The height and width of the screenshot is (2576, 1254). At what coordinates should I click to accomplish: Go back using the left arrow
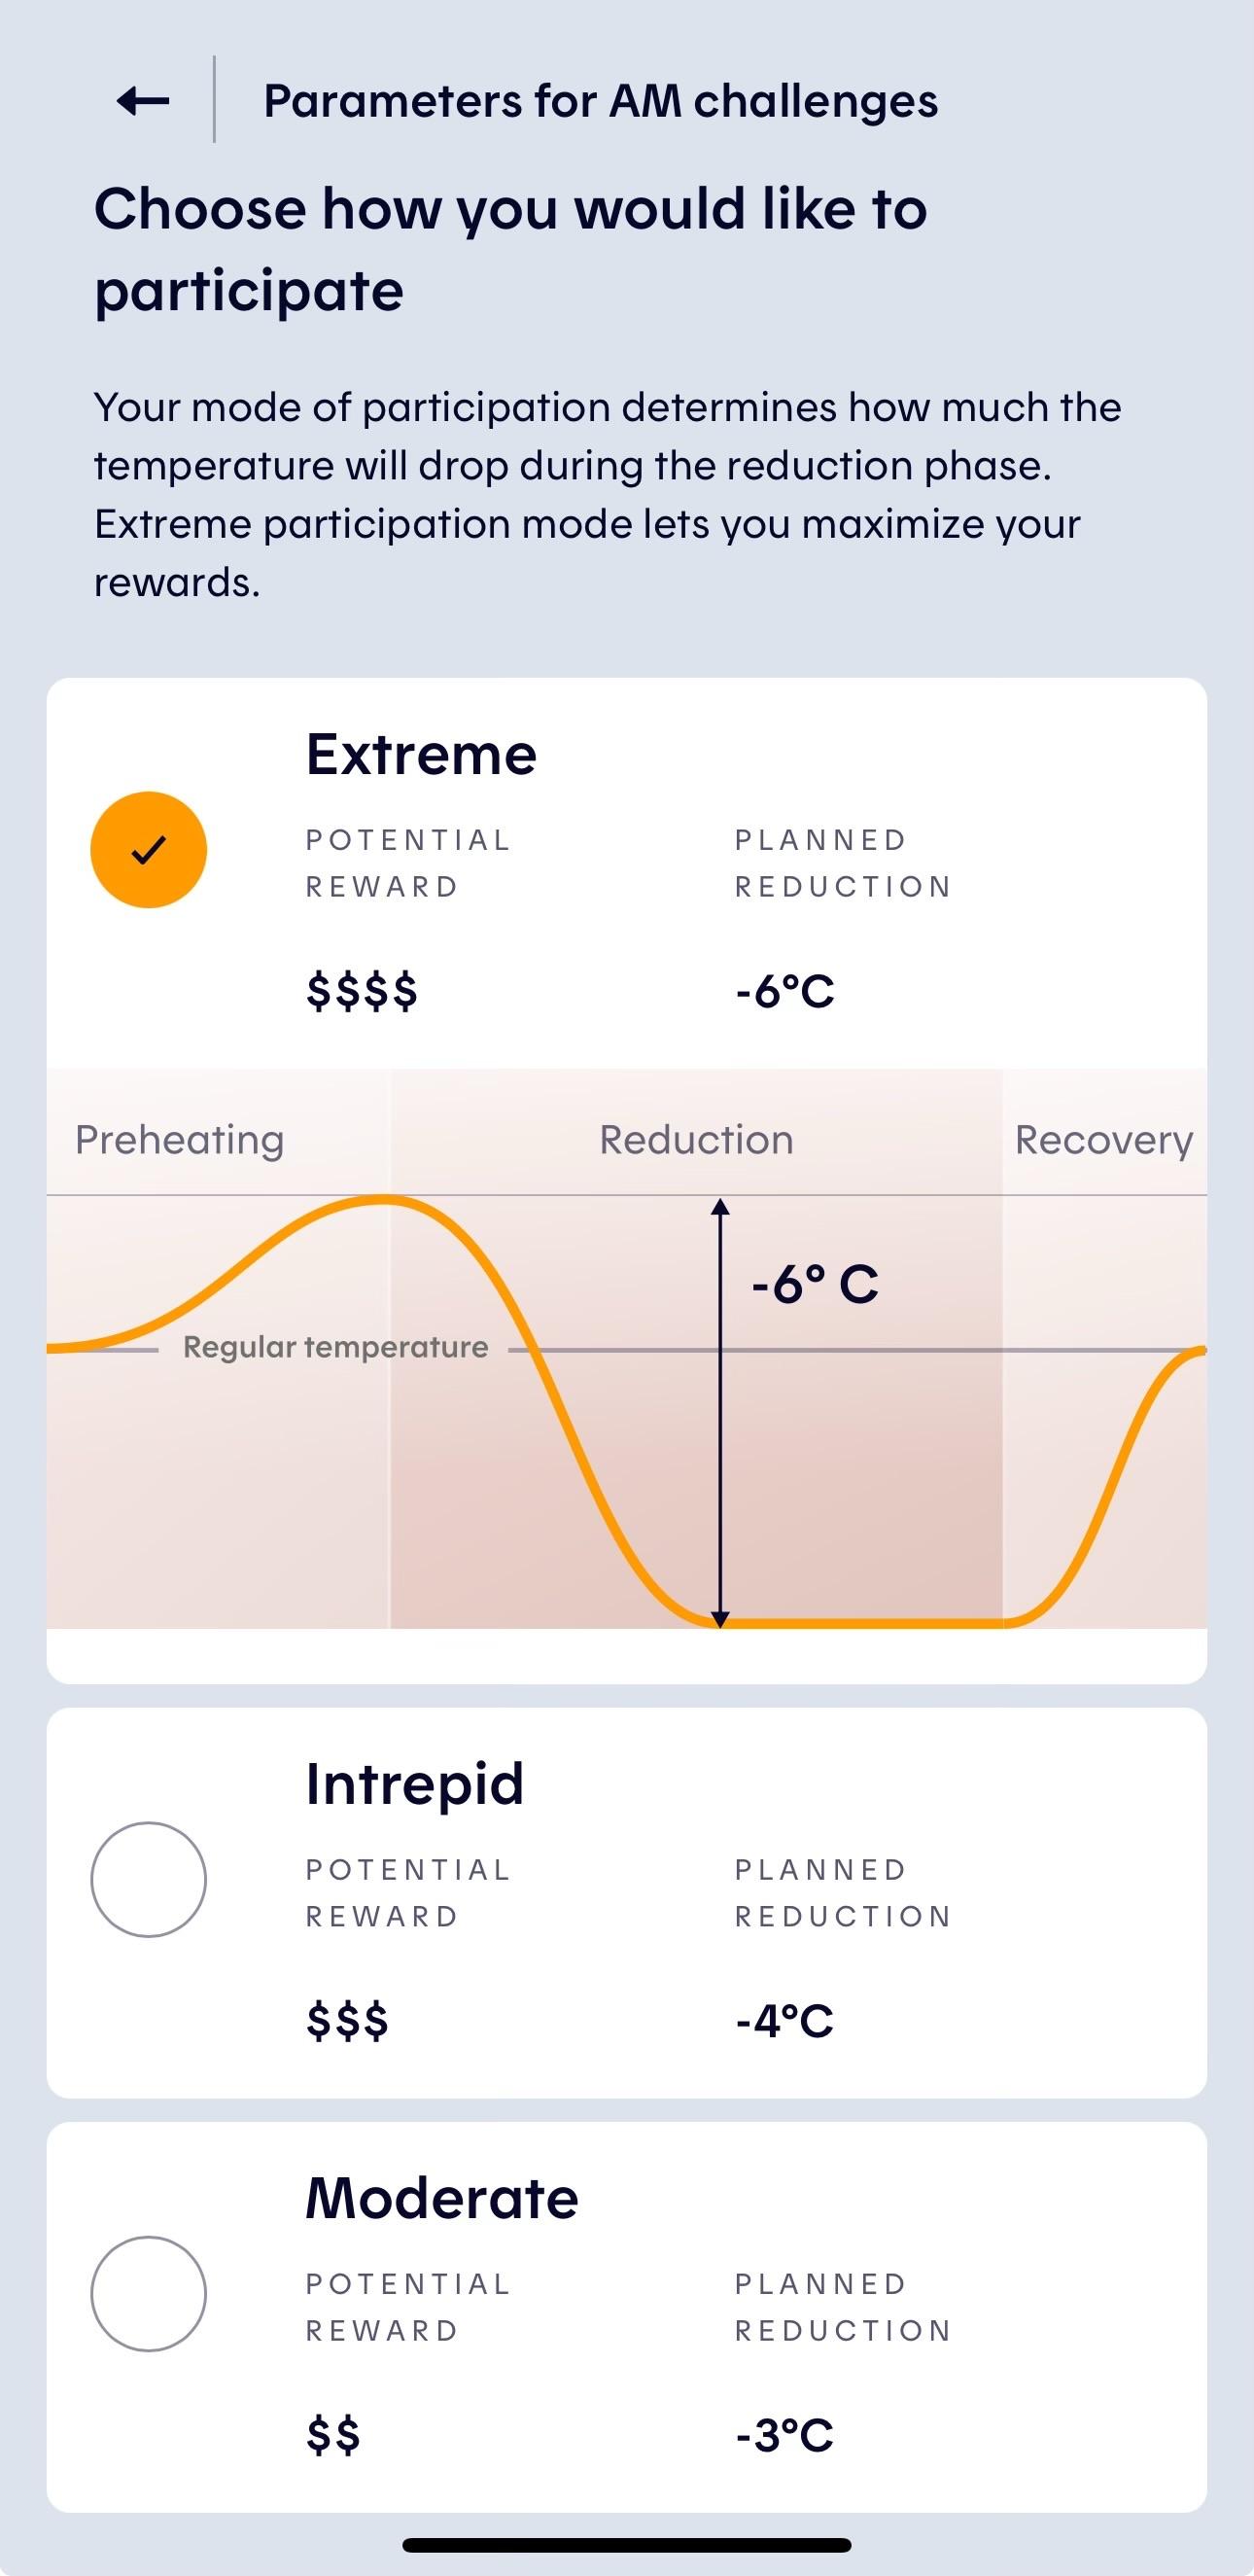coord(143,100)
